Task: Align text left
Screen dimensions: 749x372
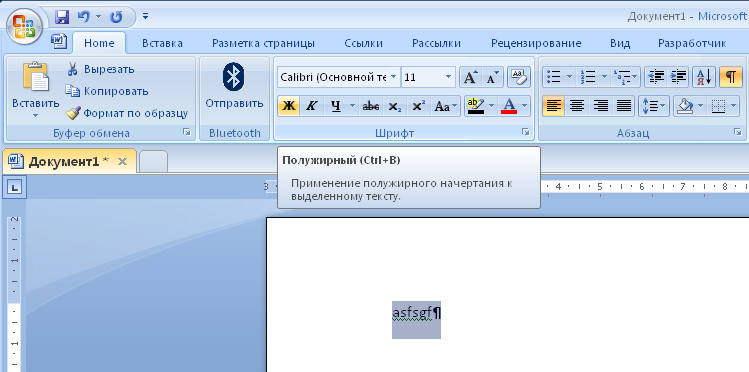Action: pos(554,106)
